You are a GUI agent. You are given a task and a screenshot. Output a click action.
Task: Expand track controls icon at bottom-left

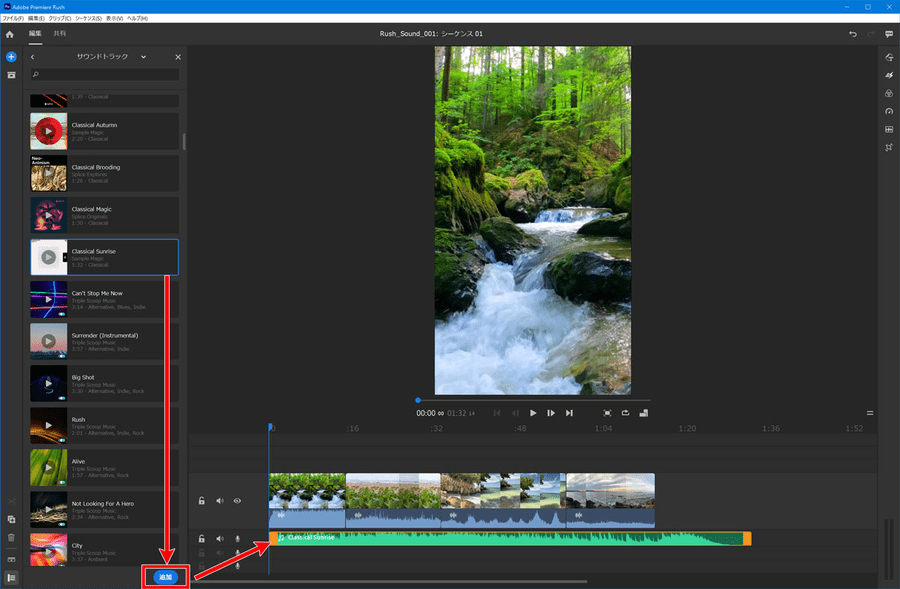(11, 577)
